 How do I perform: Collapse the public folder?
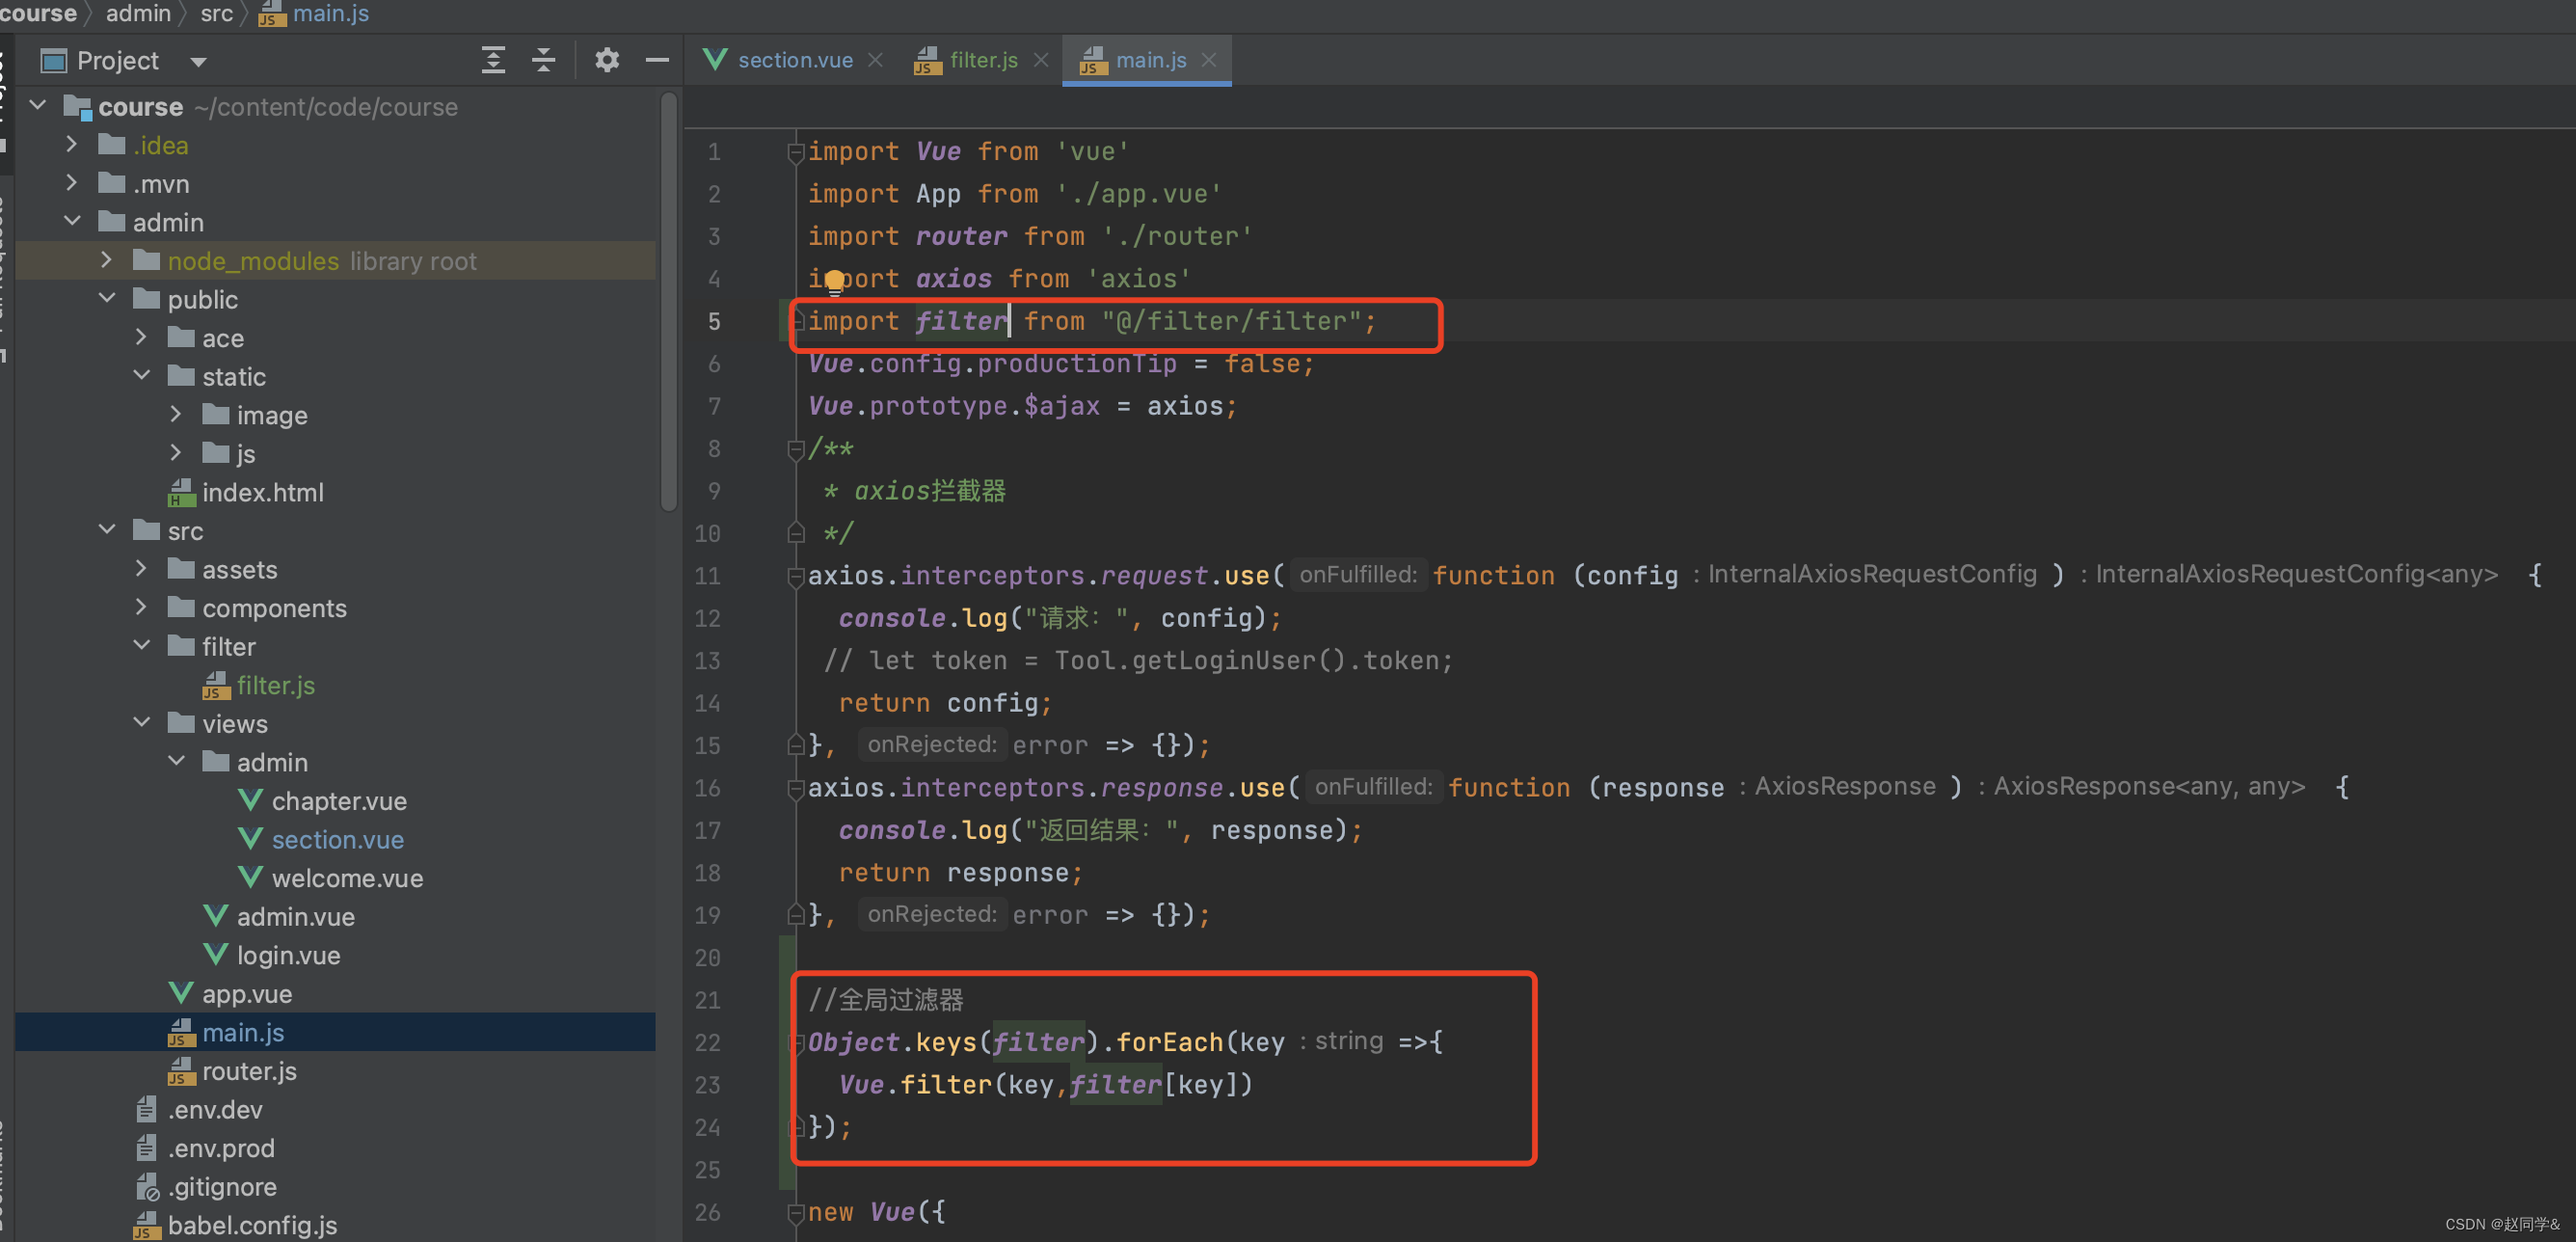[107, 299]
